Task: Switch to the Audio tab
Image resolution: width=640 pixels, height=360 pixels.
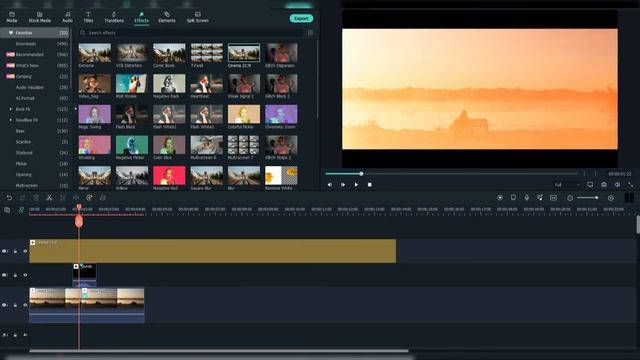Action: click(x=67, y=17)
